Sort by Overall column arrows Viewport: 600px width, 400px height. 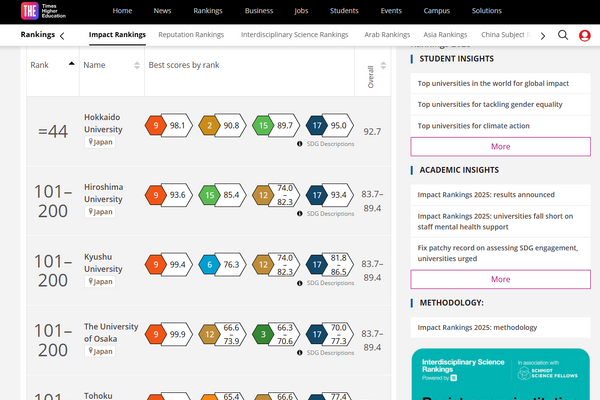click(383, 65)
